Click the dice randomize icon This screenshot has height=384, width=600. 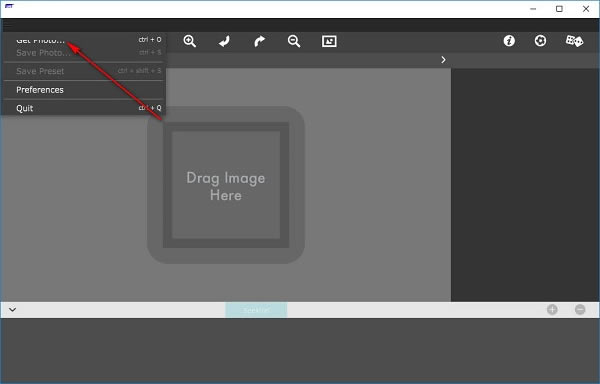click(x=574, y=41)
